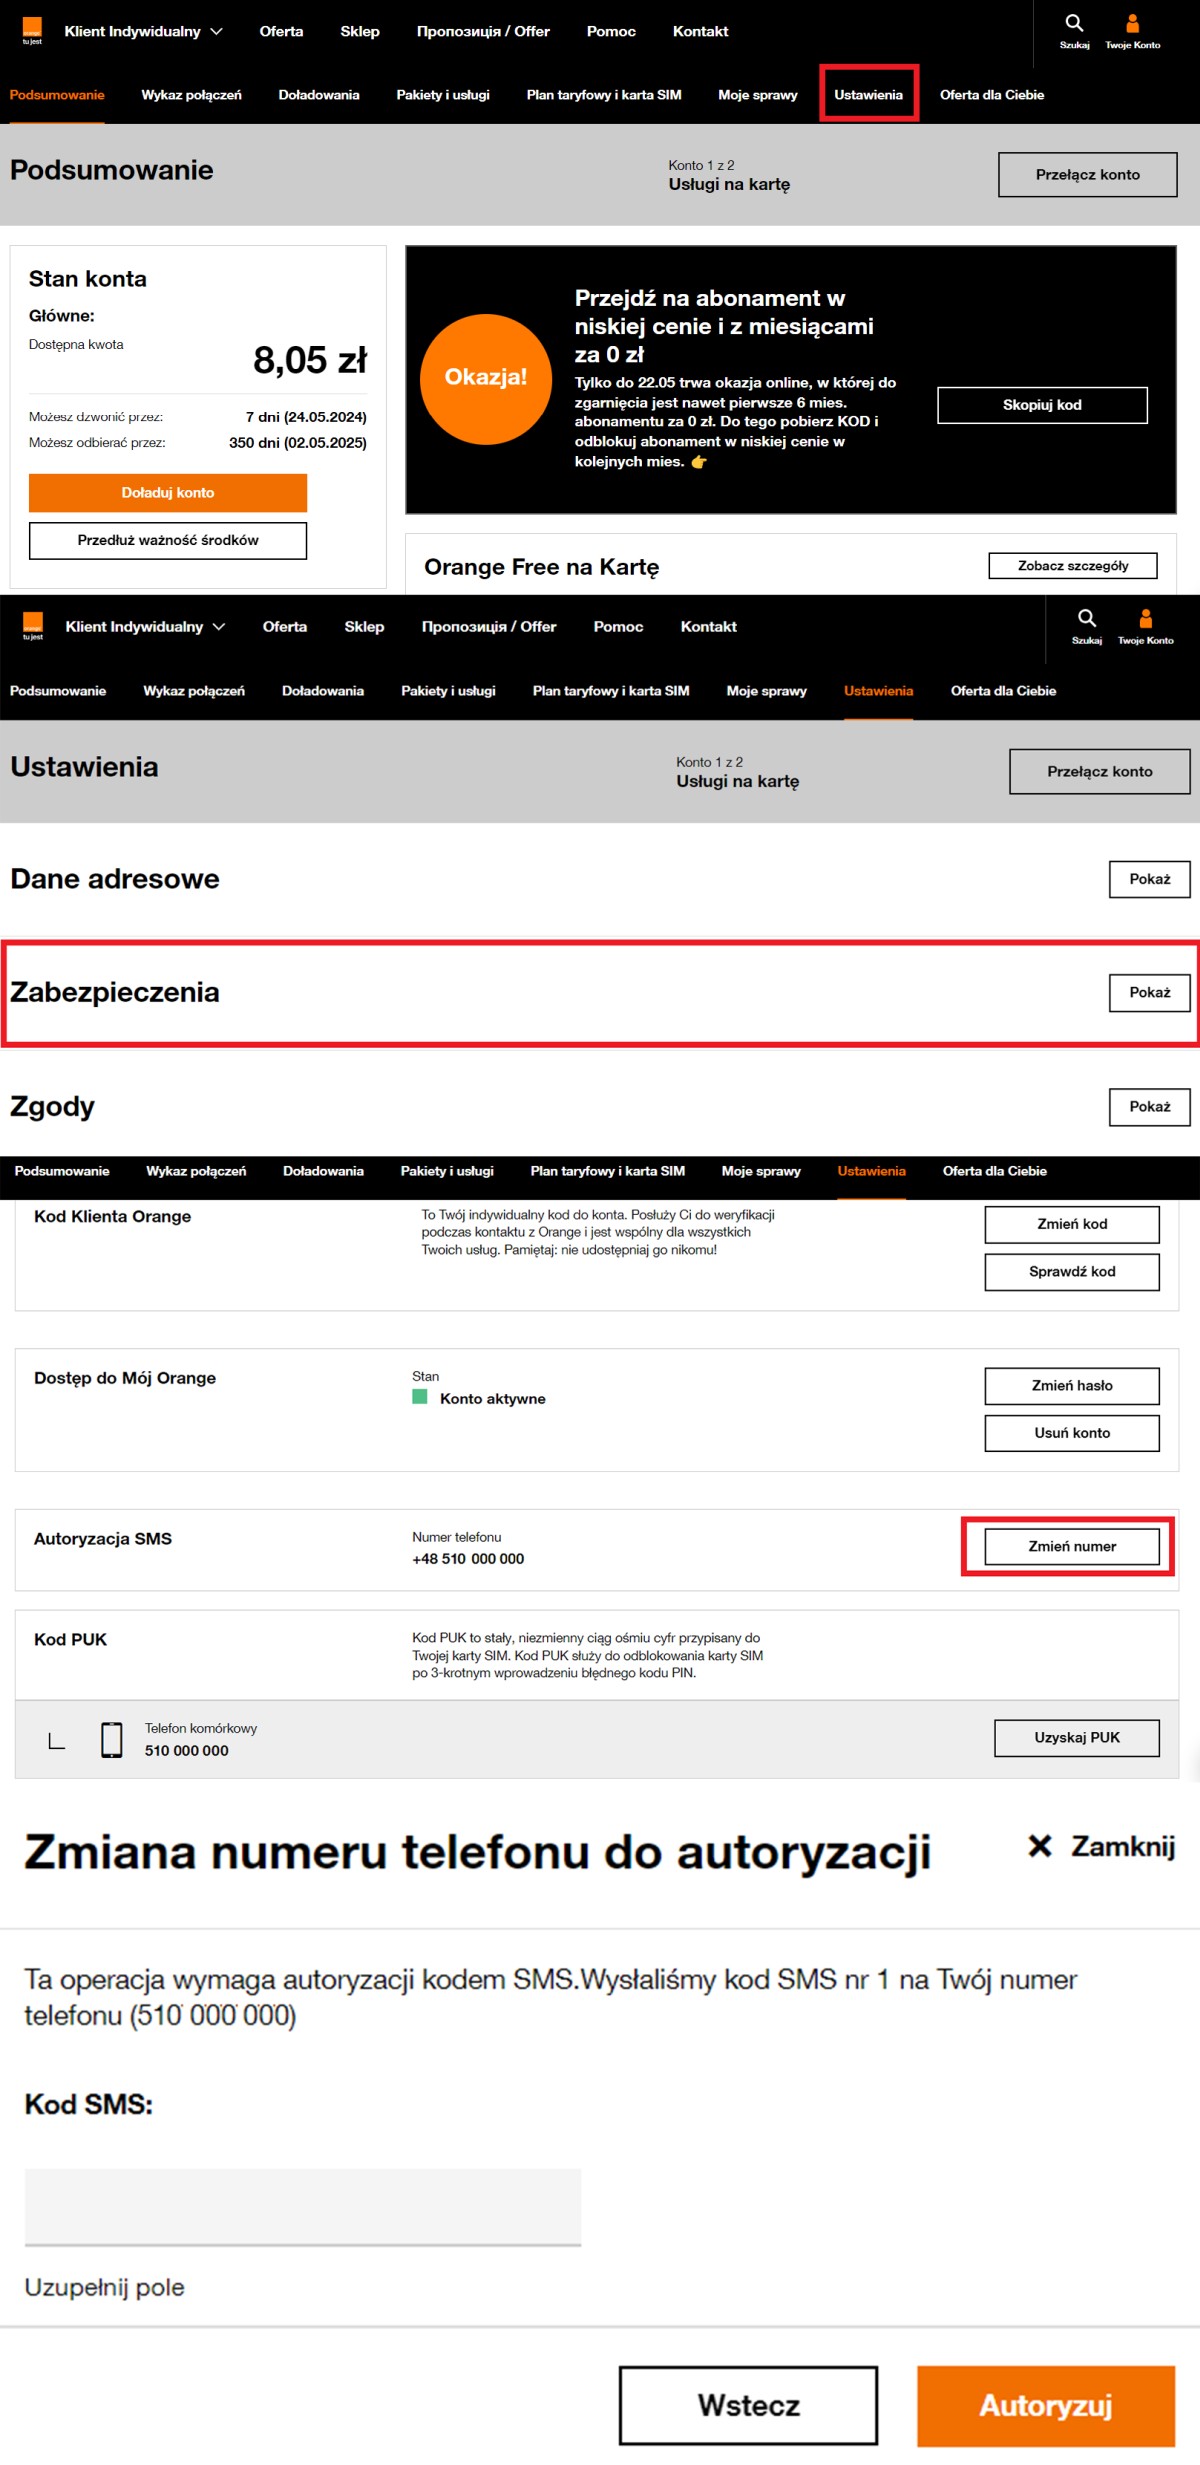This screenshot has height=2465, width=1200.
Task: Click Szukaj magnifier icon above the Ustawienia heading
Action: pyautogui.click(x=1086, y=618)
